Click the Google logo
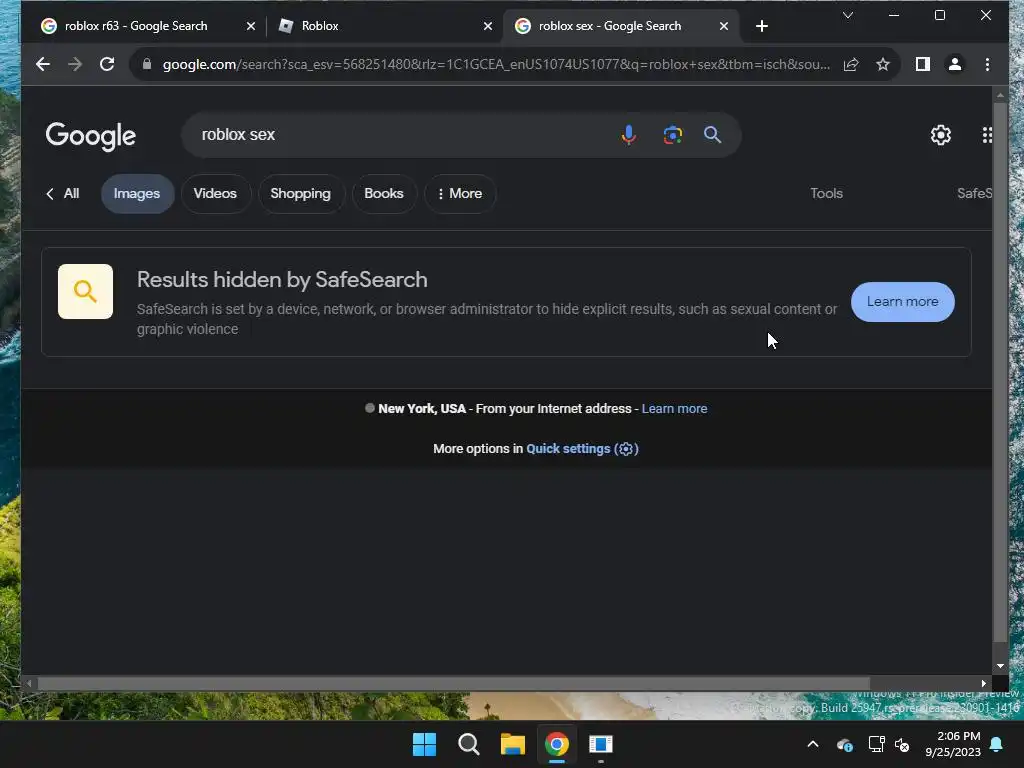This screenshot has height=768, width=1024. [91, 136]
